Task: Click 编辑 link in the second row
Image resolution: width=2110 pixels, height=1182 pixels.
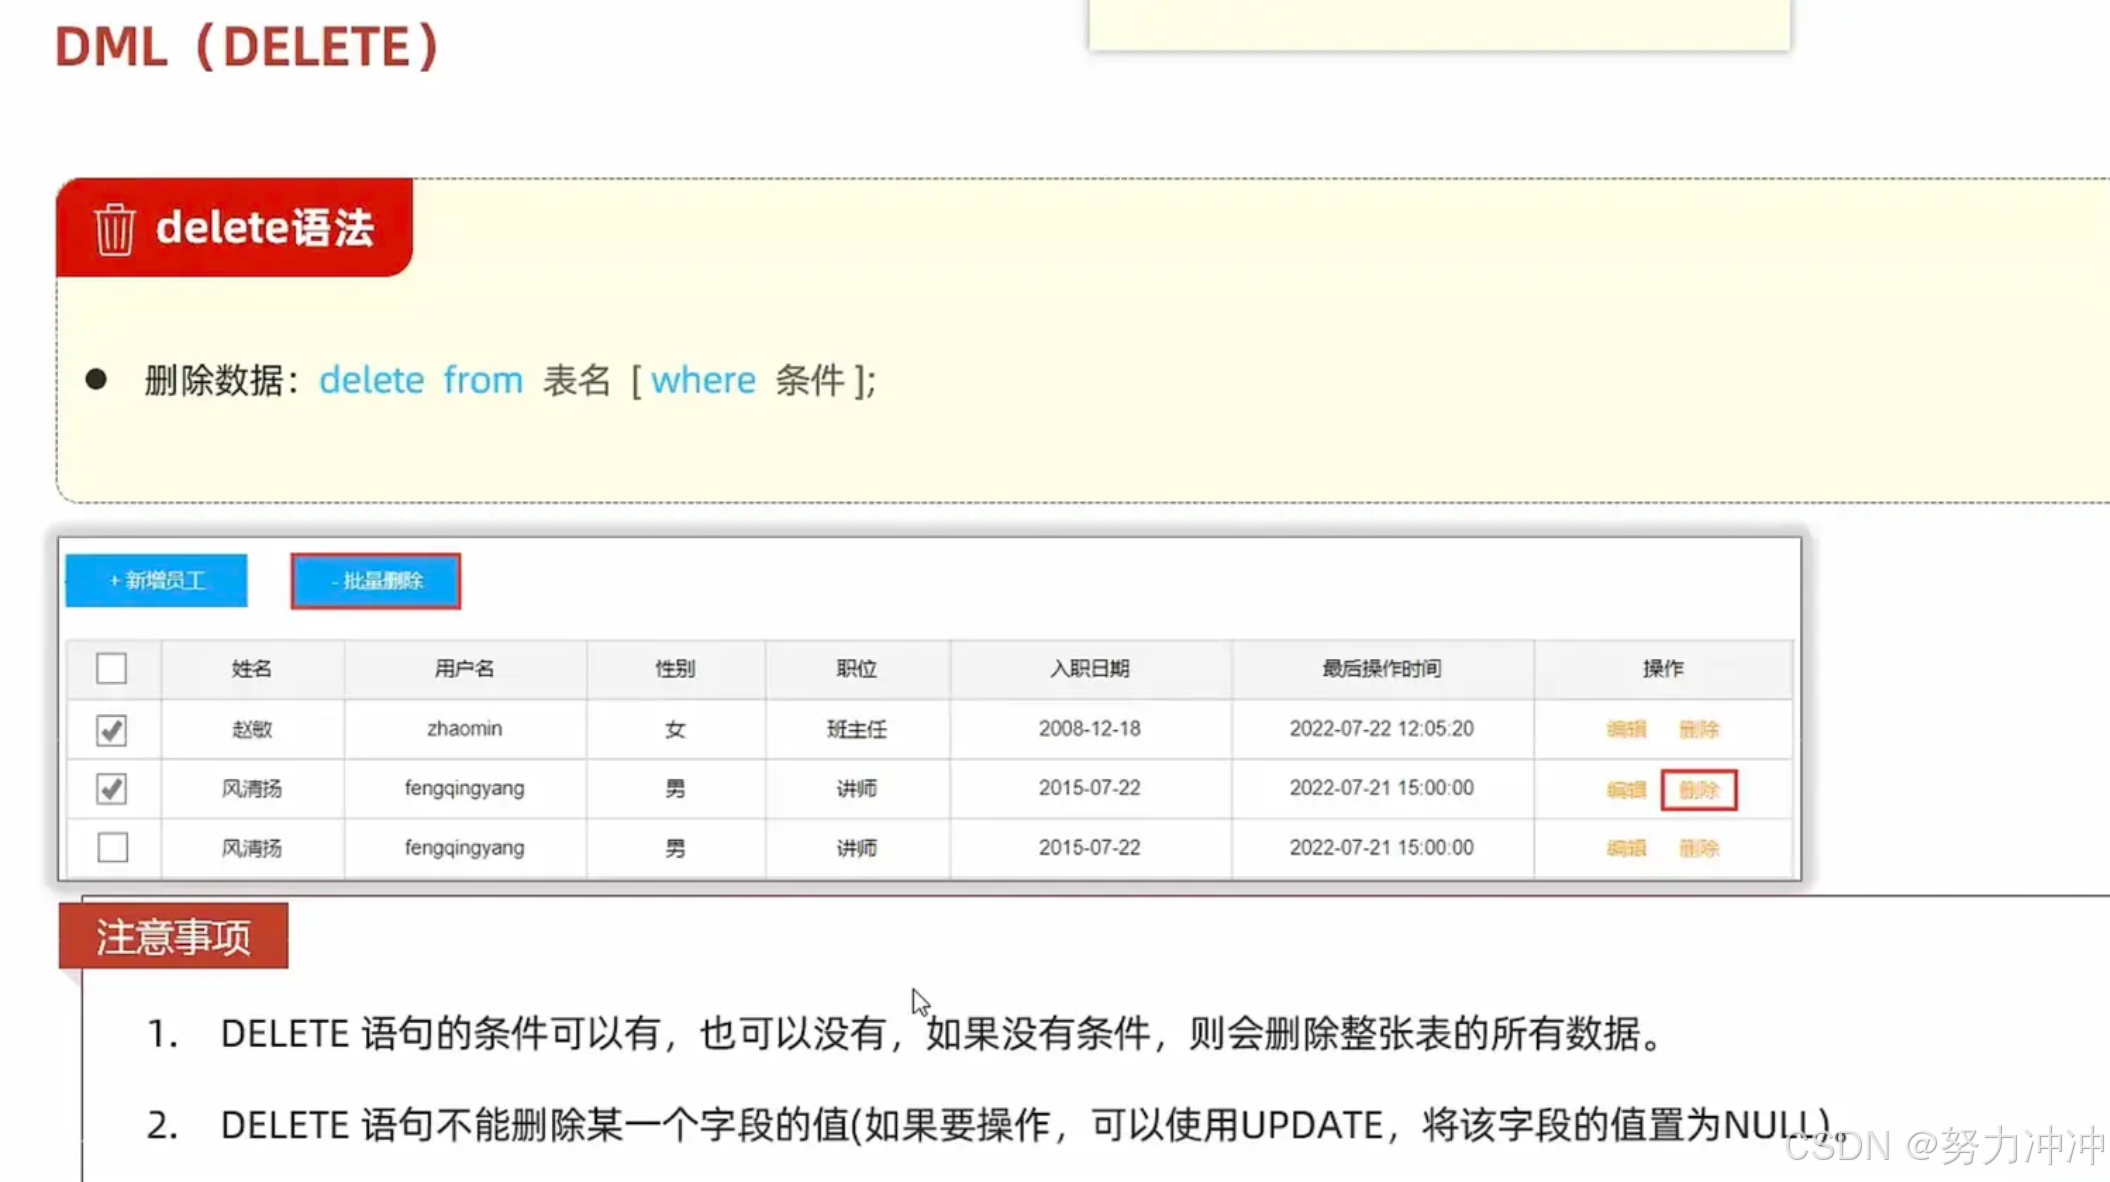Action: point(1625,790)
